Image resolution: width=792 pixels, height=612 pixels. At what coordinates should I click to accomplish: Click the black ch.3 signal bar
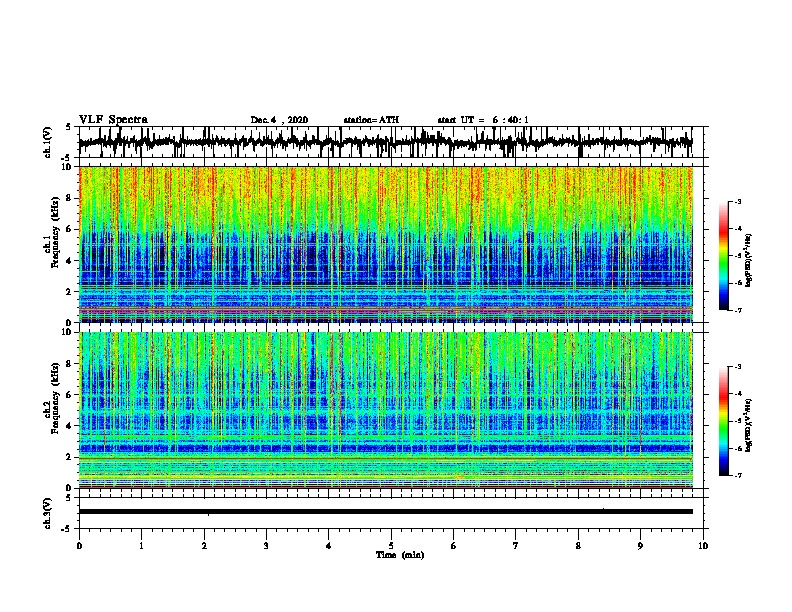pos(385,512)
